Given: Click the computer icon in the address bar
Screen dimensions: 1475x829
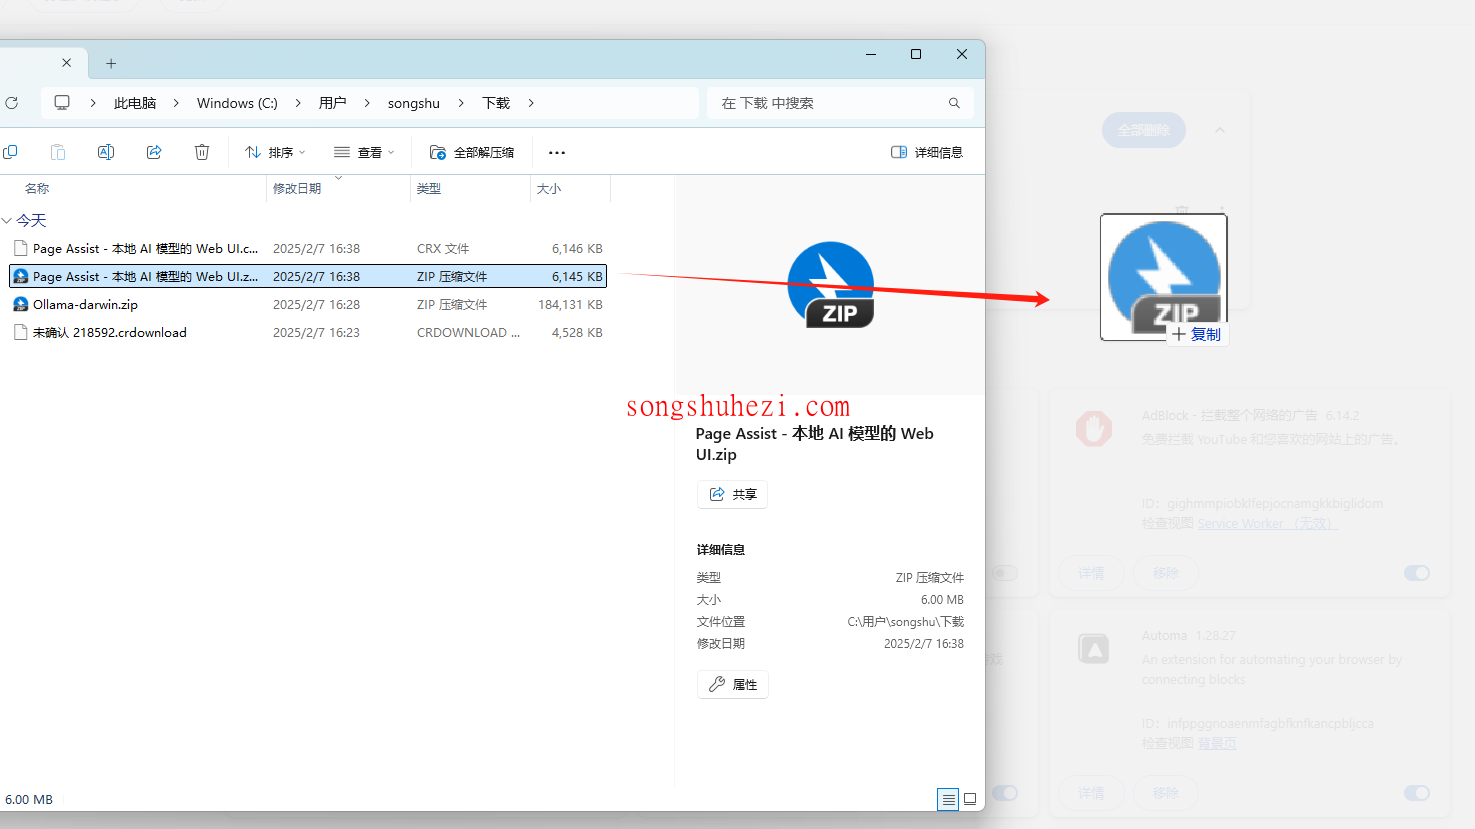Looking at the screenshot, I should pyautogui.click(x=62, y=103).
